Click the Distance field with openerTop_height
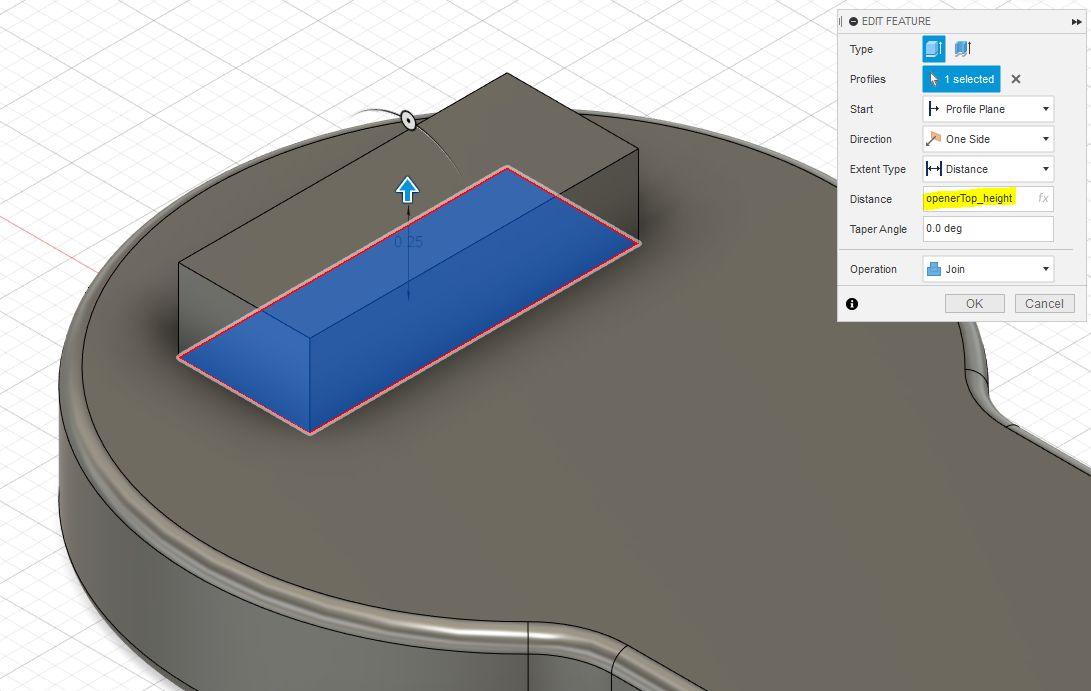Viewport: 1091px width, 691px height. 975,199
